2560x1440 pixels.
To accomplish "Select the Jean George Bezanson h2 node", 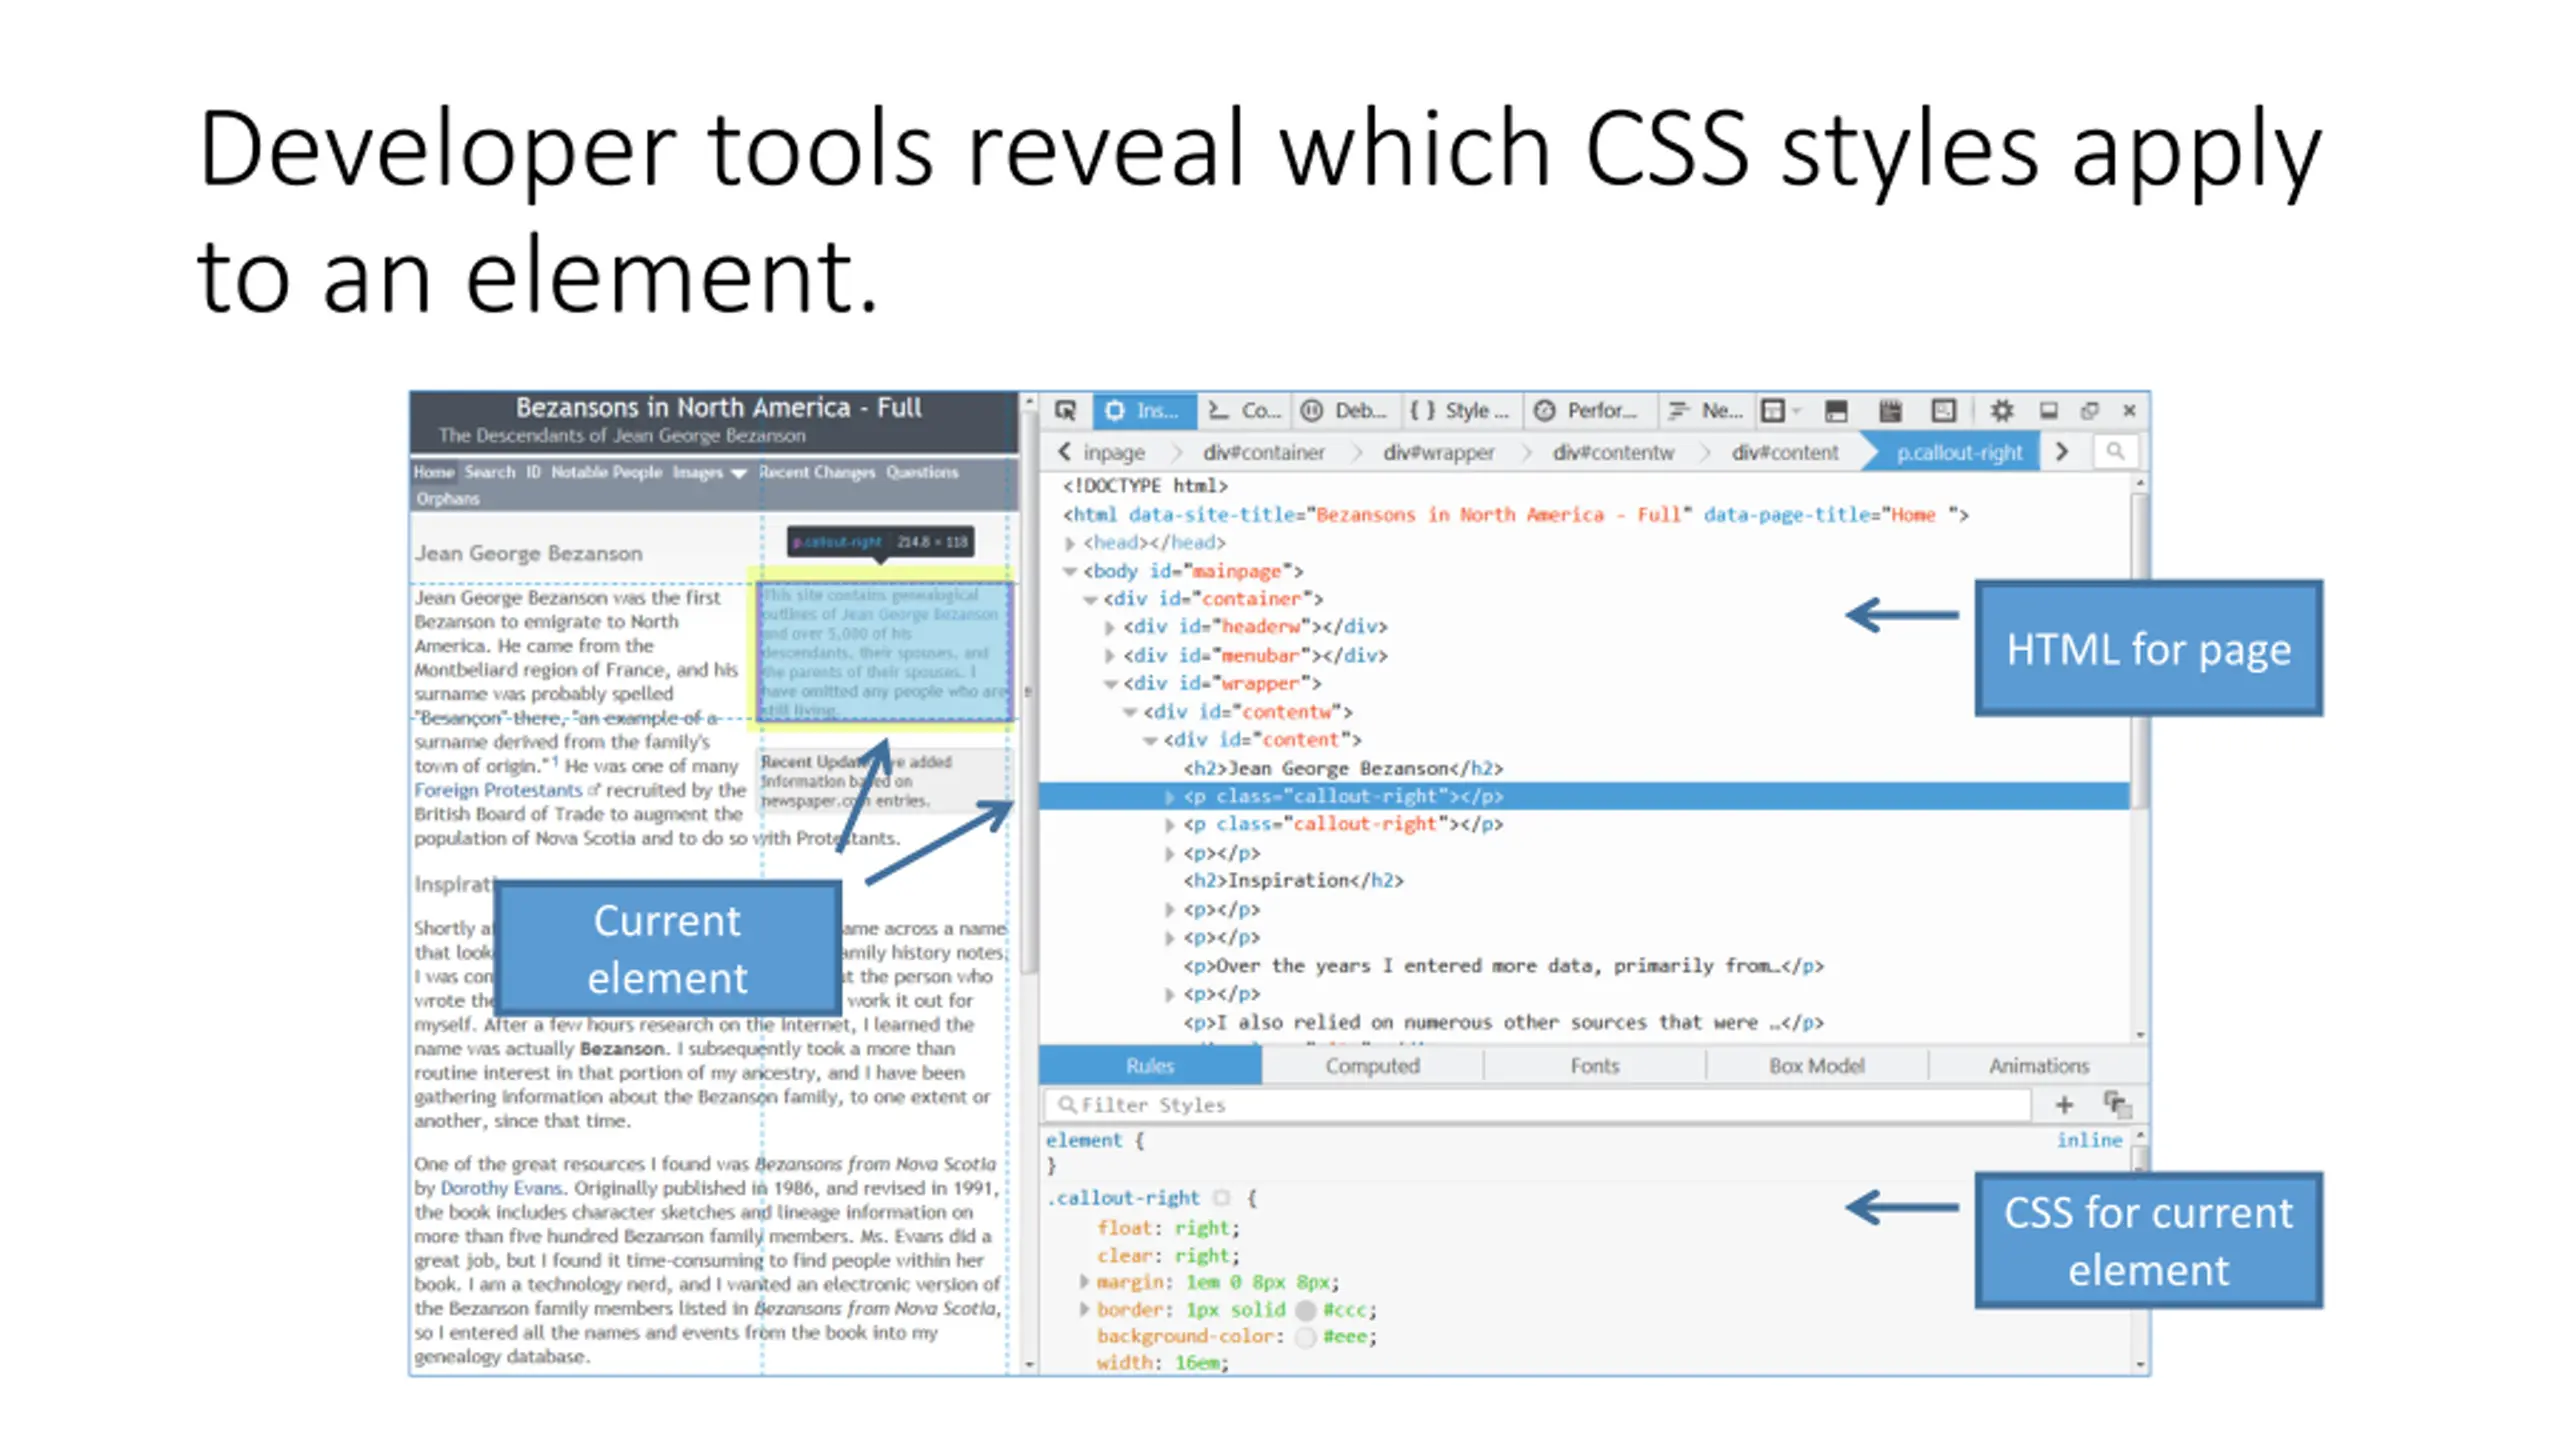I will [x=1343, y=768].
